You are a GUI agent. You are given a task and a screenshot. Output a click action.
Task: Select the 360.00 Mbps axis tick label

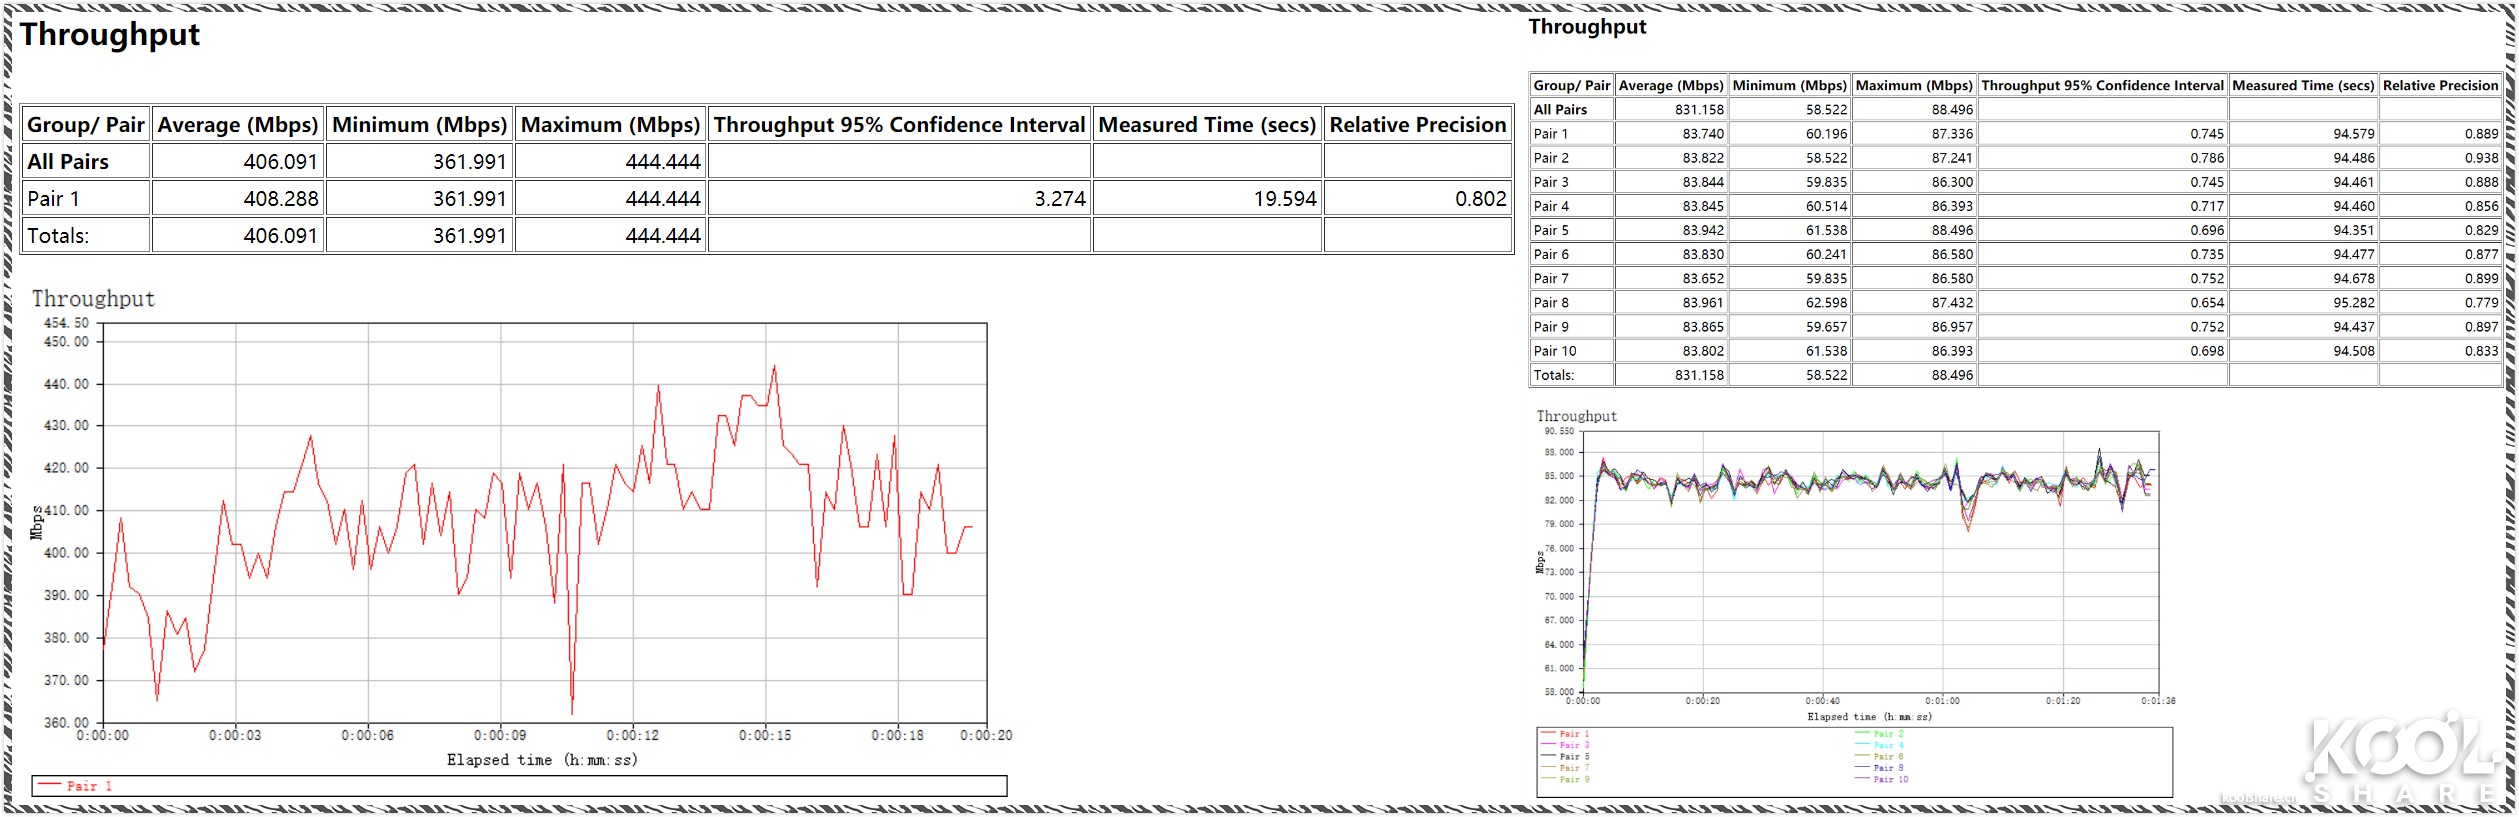66,722
